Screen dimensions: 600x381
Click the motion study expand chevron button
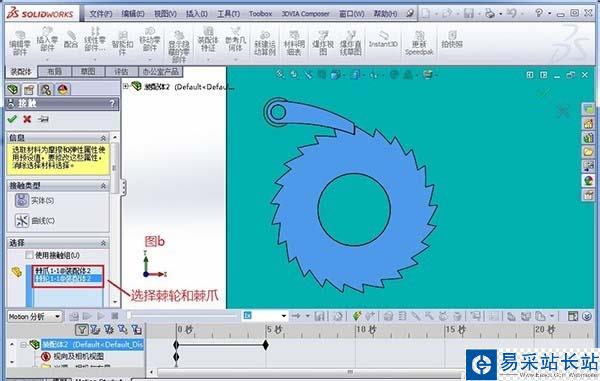click(587, 316)
